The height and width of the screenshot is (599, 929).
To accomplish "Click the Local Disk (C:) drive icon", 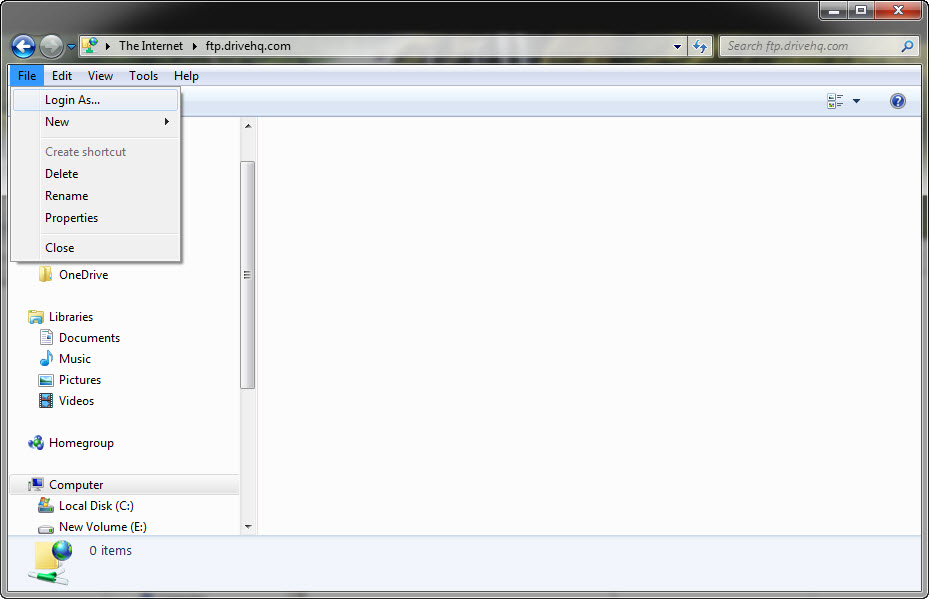I will [x=45, y=506].
